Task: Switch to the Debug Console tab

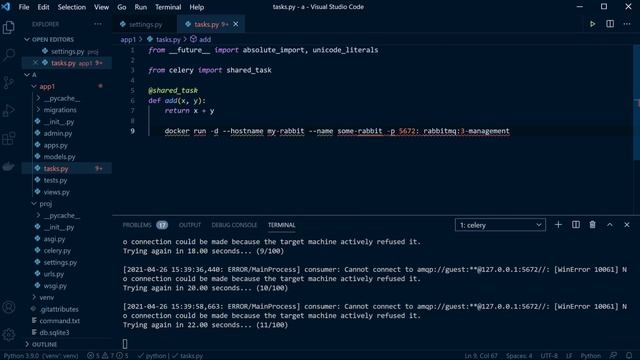Action: pos(234,225)
